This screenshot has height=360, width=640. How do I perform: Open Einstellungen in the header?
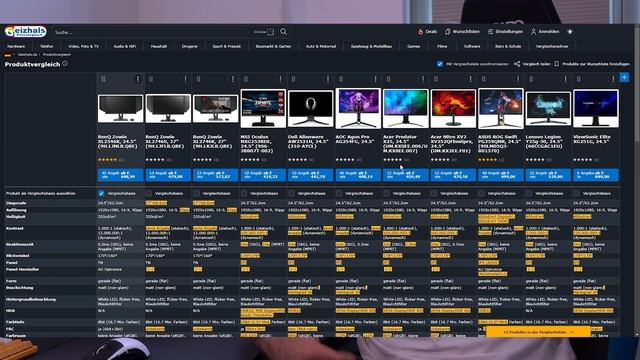coord(505,31)
